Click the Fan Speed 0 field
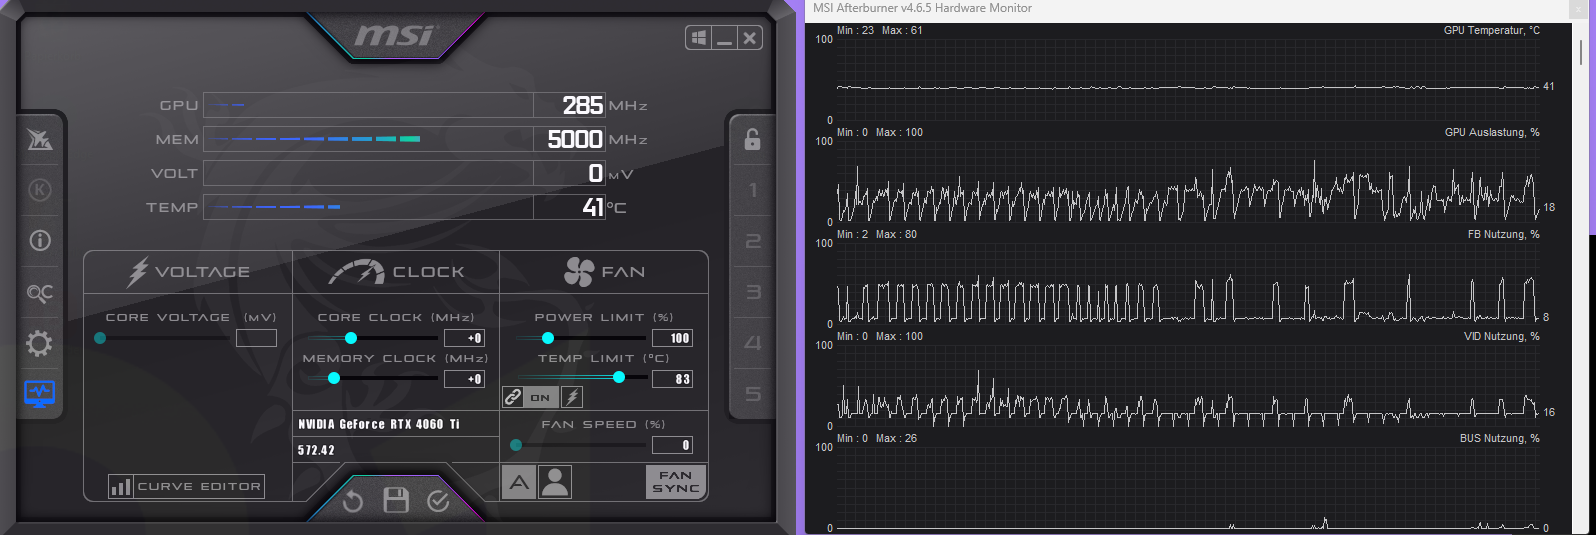Screen dimensions: 1596x535 (x=672, y=445)
